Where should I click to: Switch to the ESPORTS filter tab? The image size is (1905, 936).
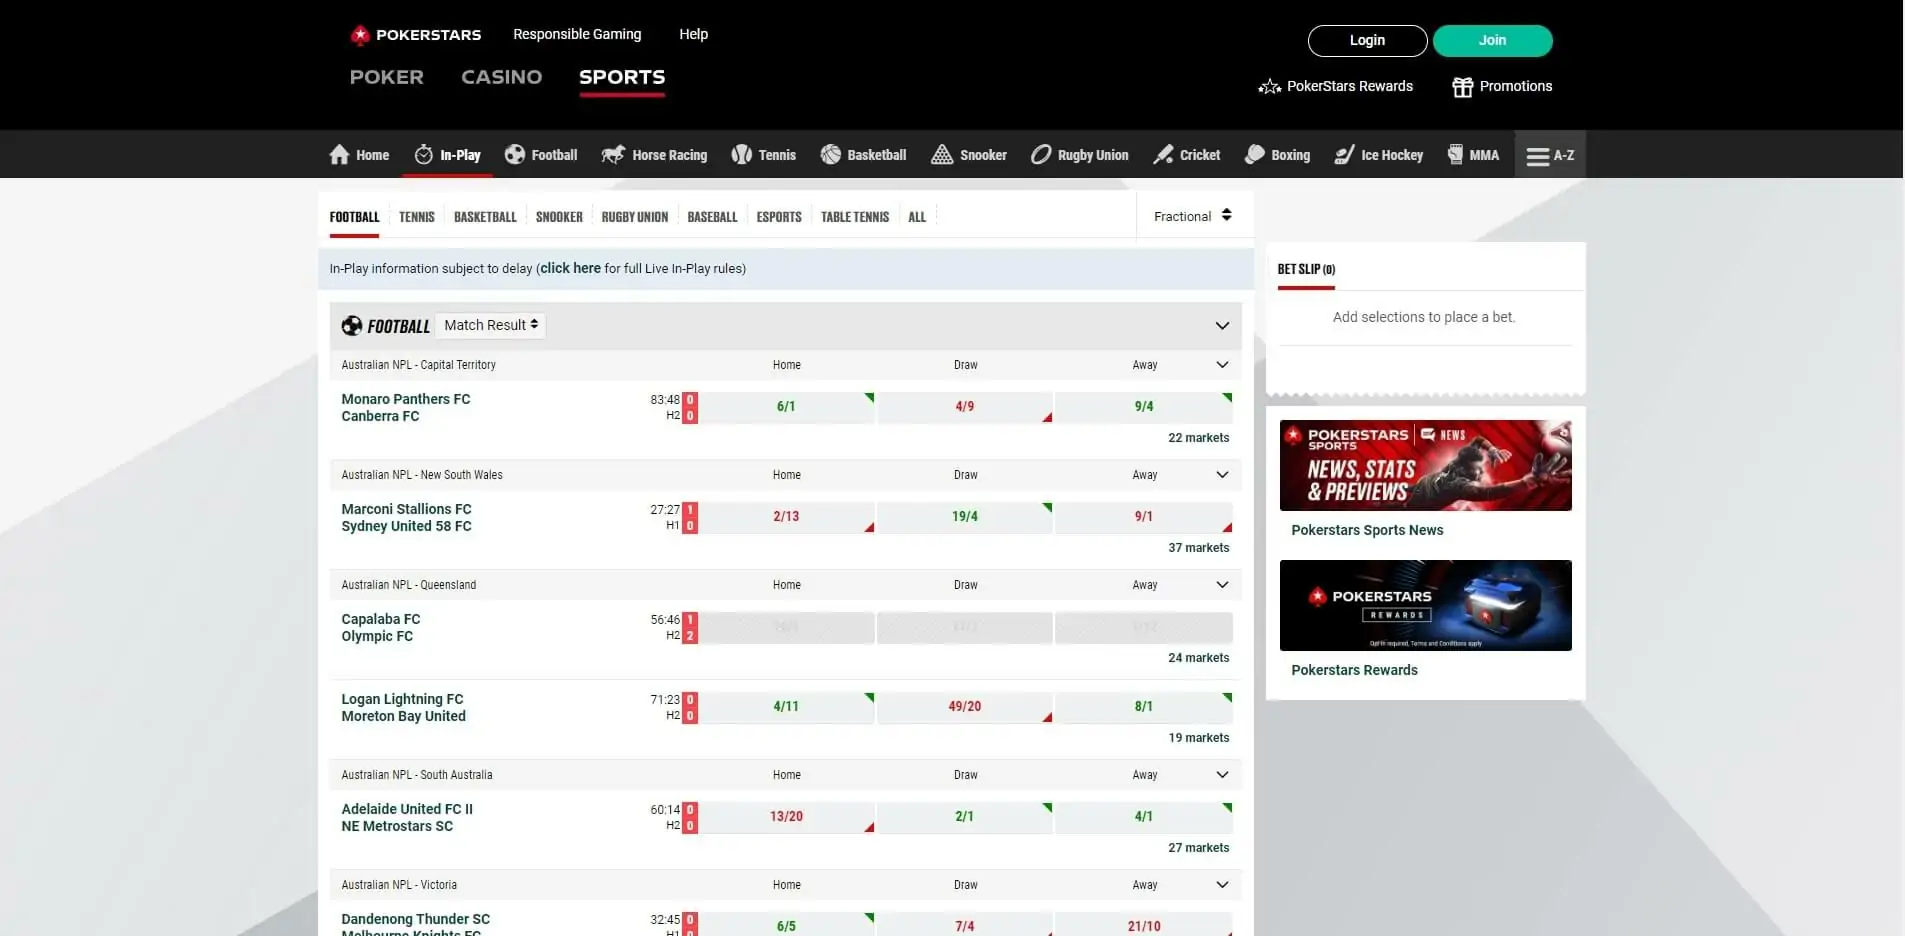click(x=778, y=216)
